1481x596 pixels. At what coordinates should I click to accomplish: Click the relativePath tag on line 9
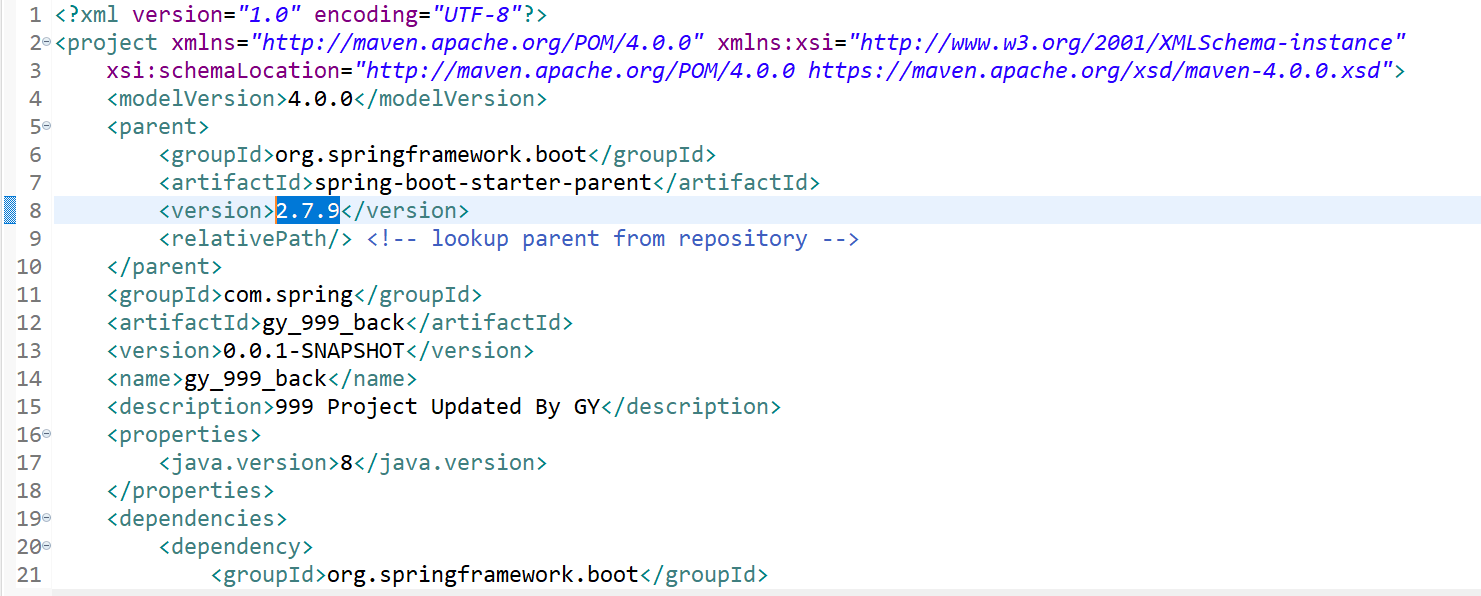click(255, 239)
